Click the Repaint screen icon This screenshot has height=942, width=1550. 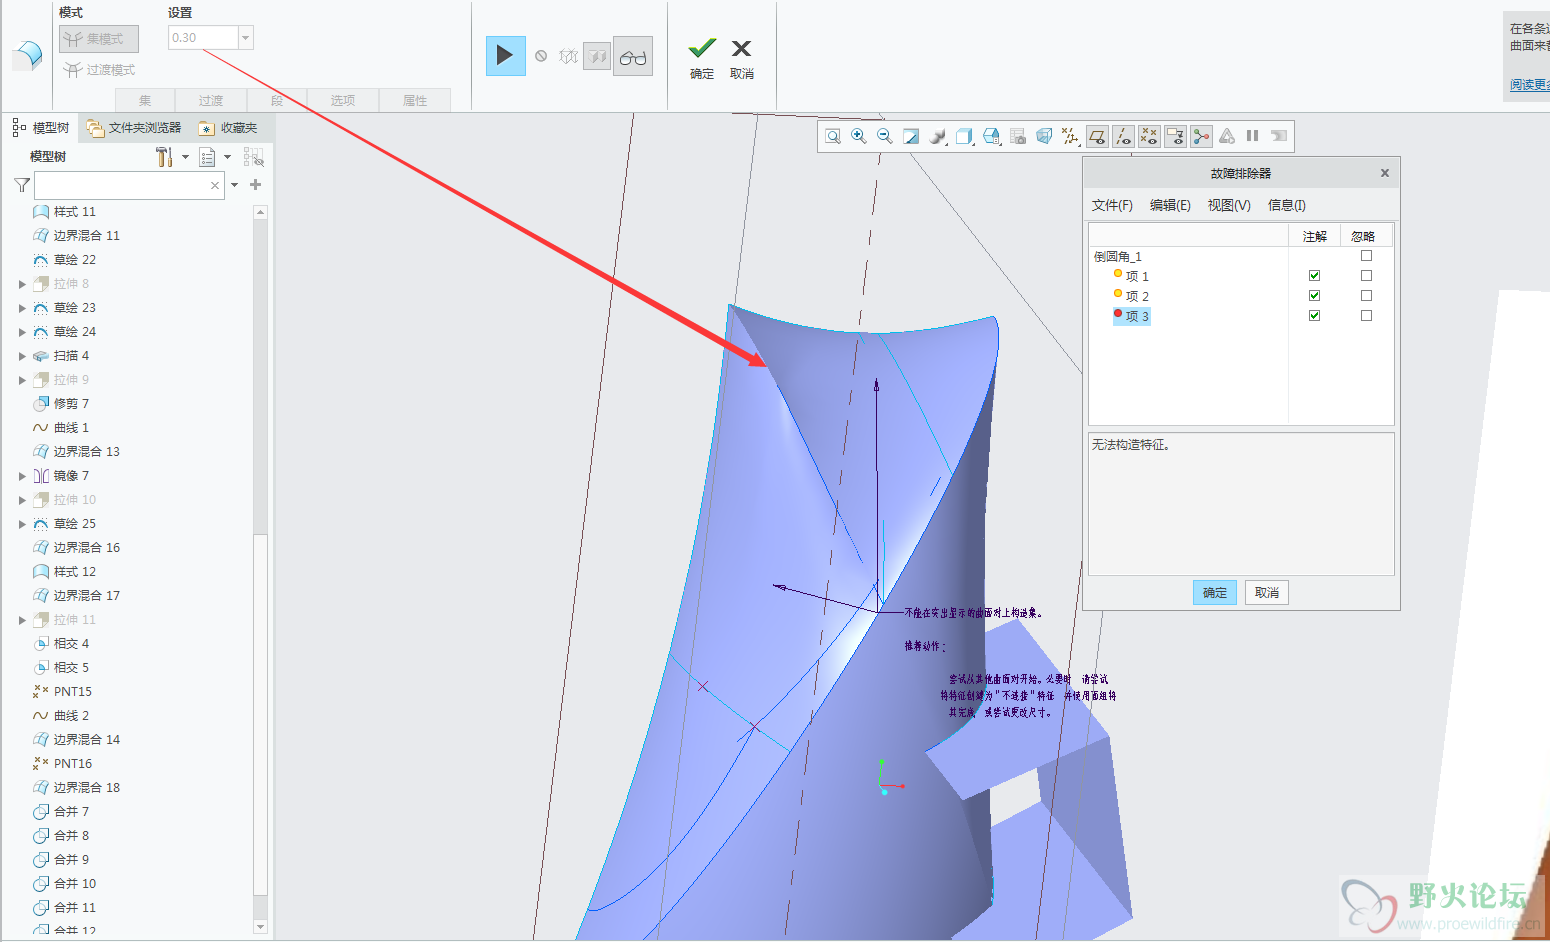[x=911, y=137]
